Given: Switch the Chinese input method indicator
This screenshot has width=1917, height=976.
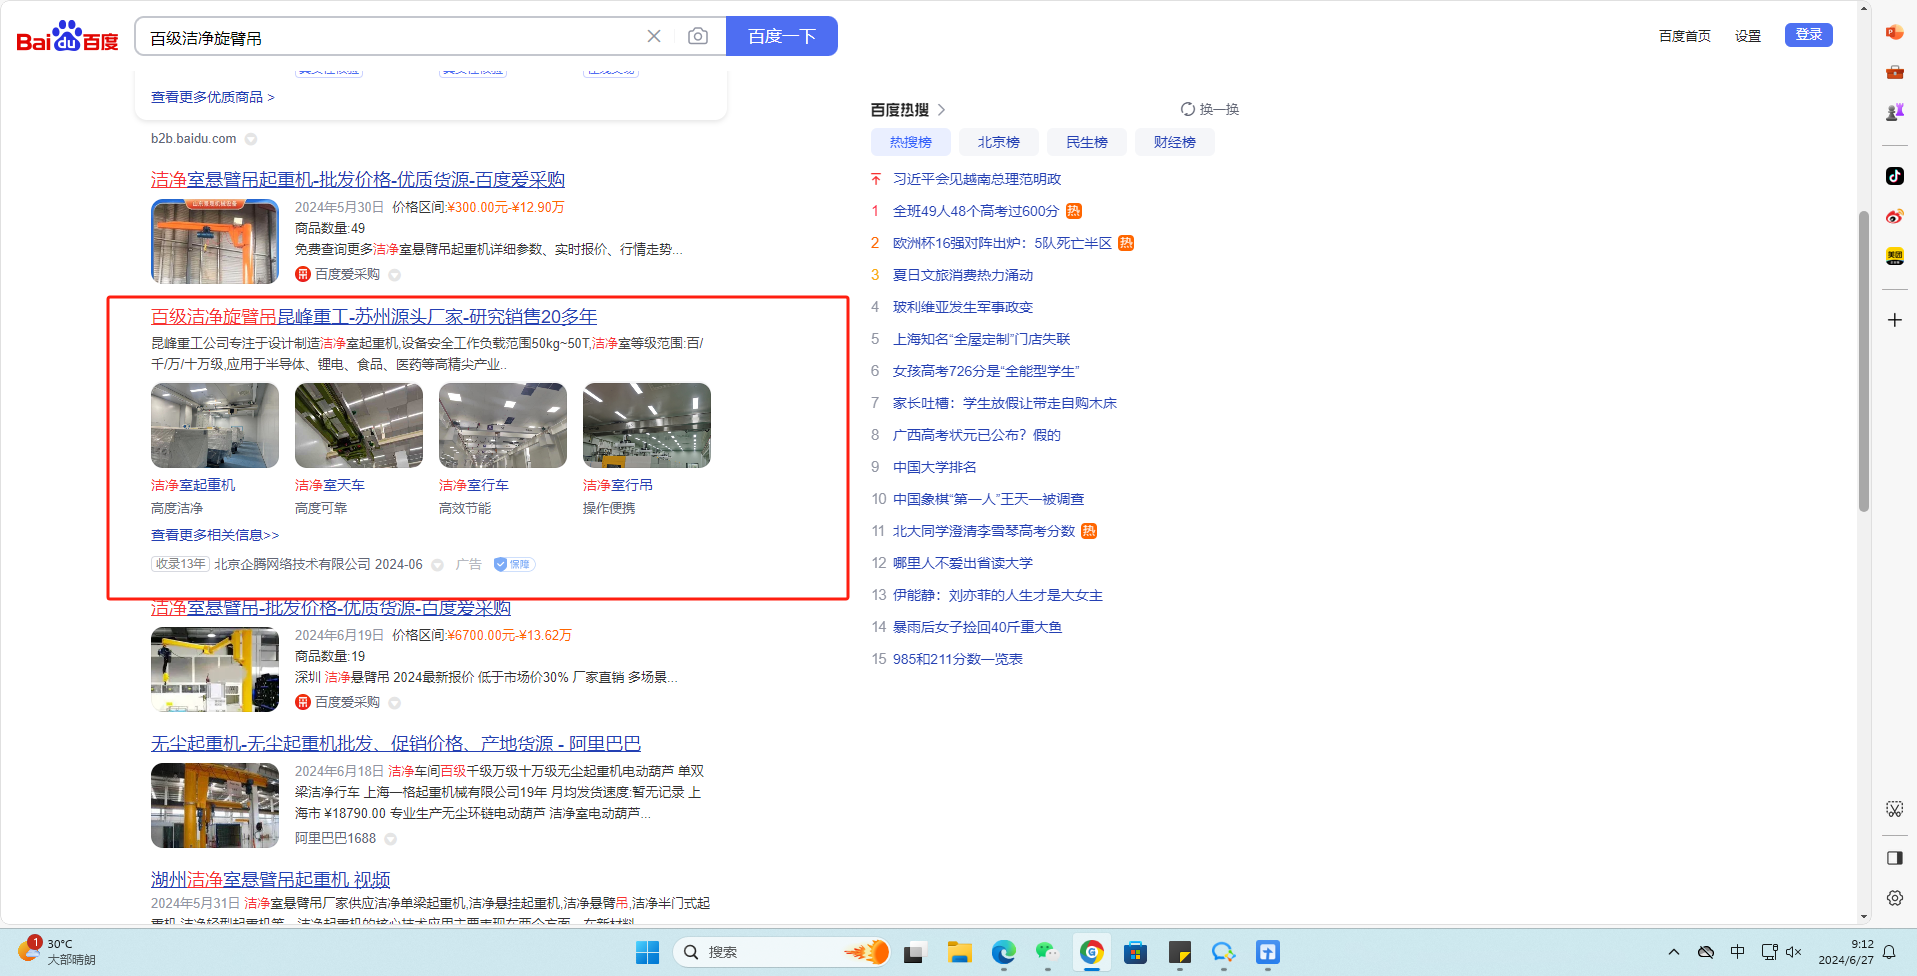Looking at the screenshot, I should point(1738,952).
